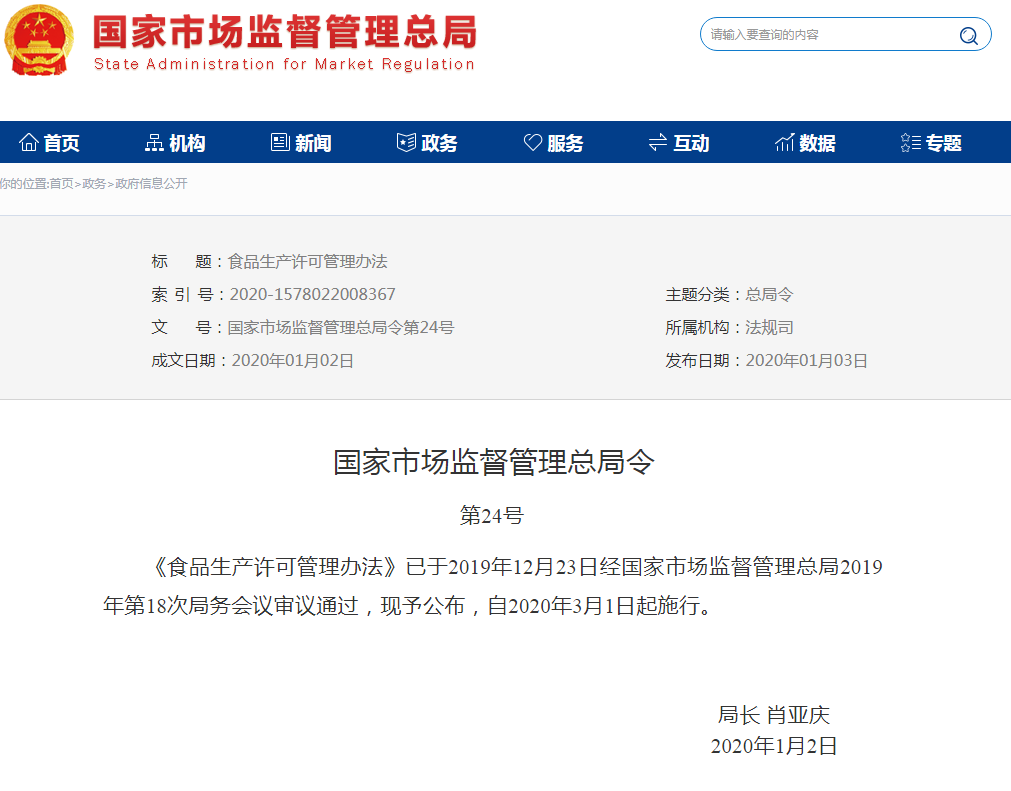Viewport: 1011px width, 791px height.
Task: Click the signing date 2020年1月2日
Action: tap(774, 747)
